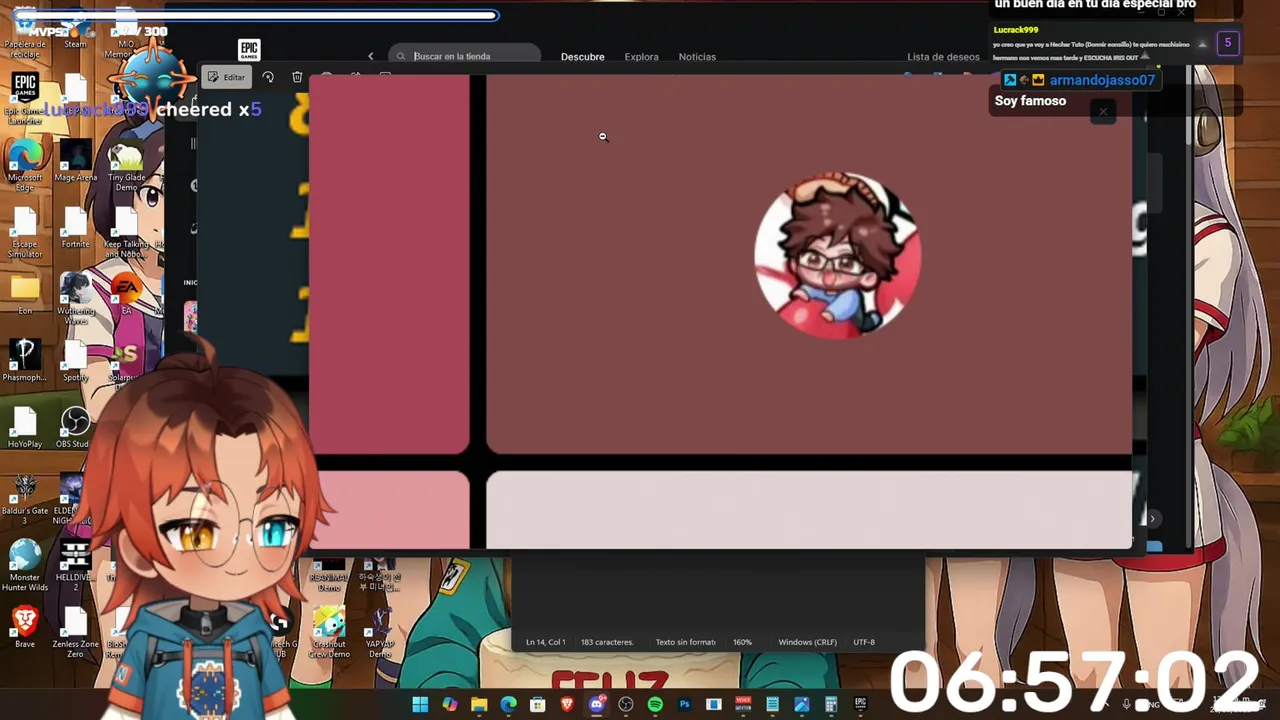Screen dimensions: 1280x720
Task: Open Photoshop from the taskbar
Action: point(684,705)
